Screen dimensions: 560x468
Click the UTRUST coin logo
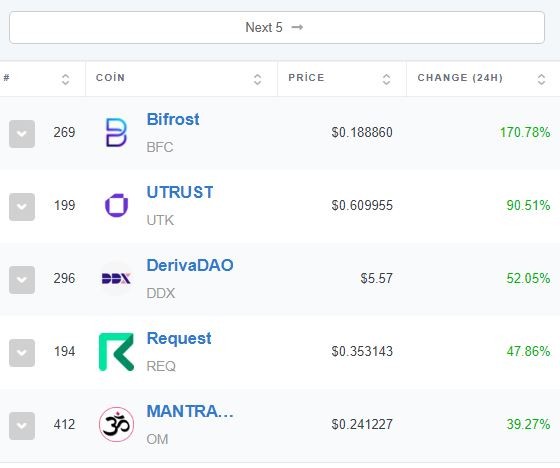coord(116,205)
